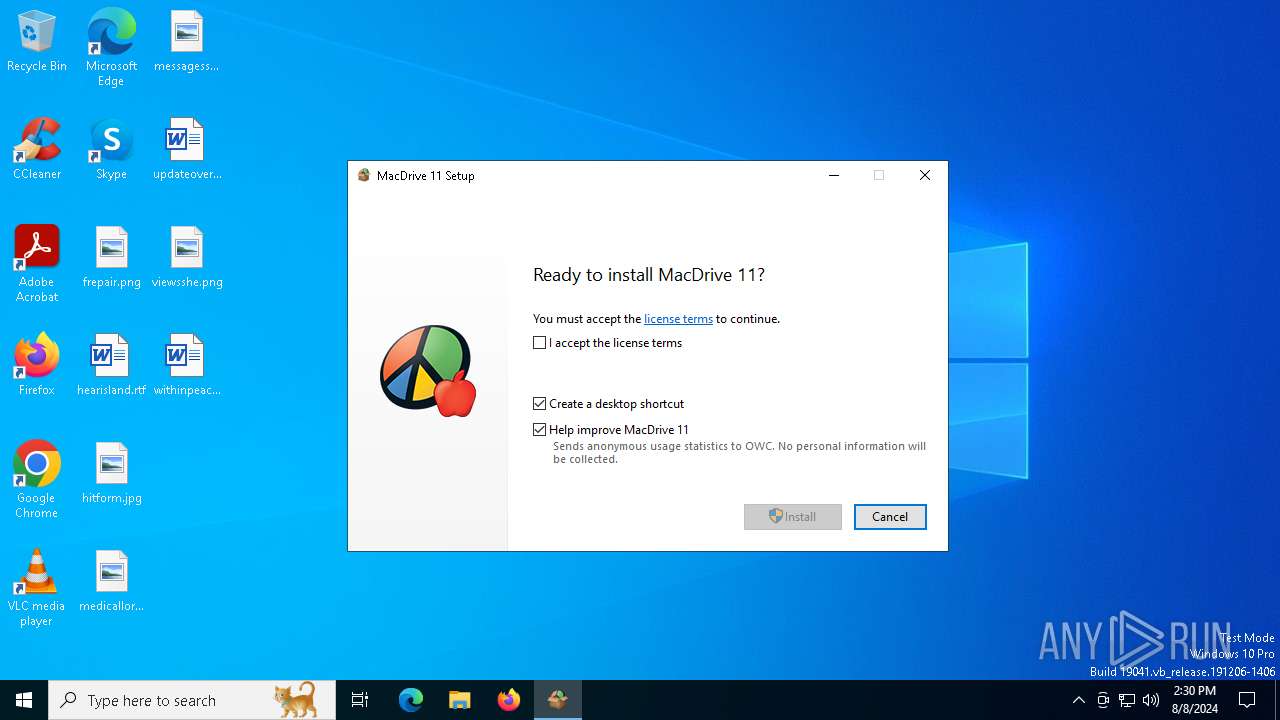Open File Explorer from the taskbar
The image size is (1280, 720).
click(459, 700)
